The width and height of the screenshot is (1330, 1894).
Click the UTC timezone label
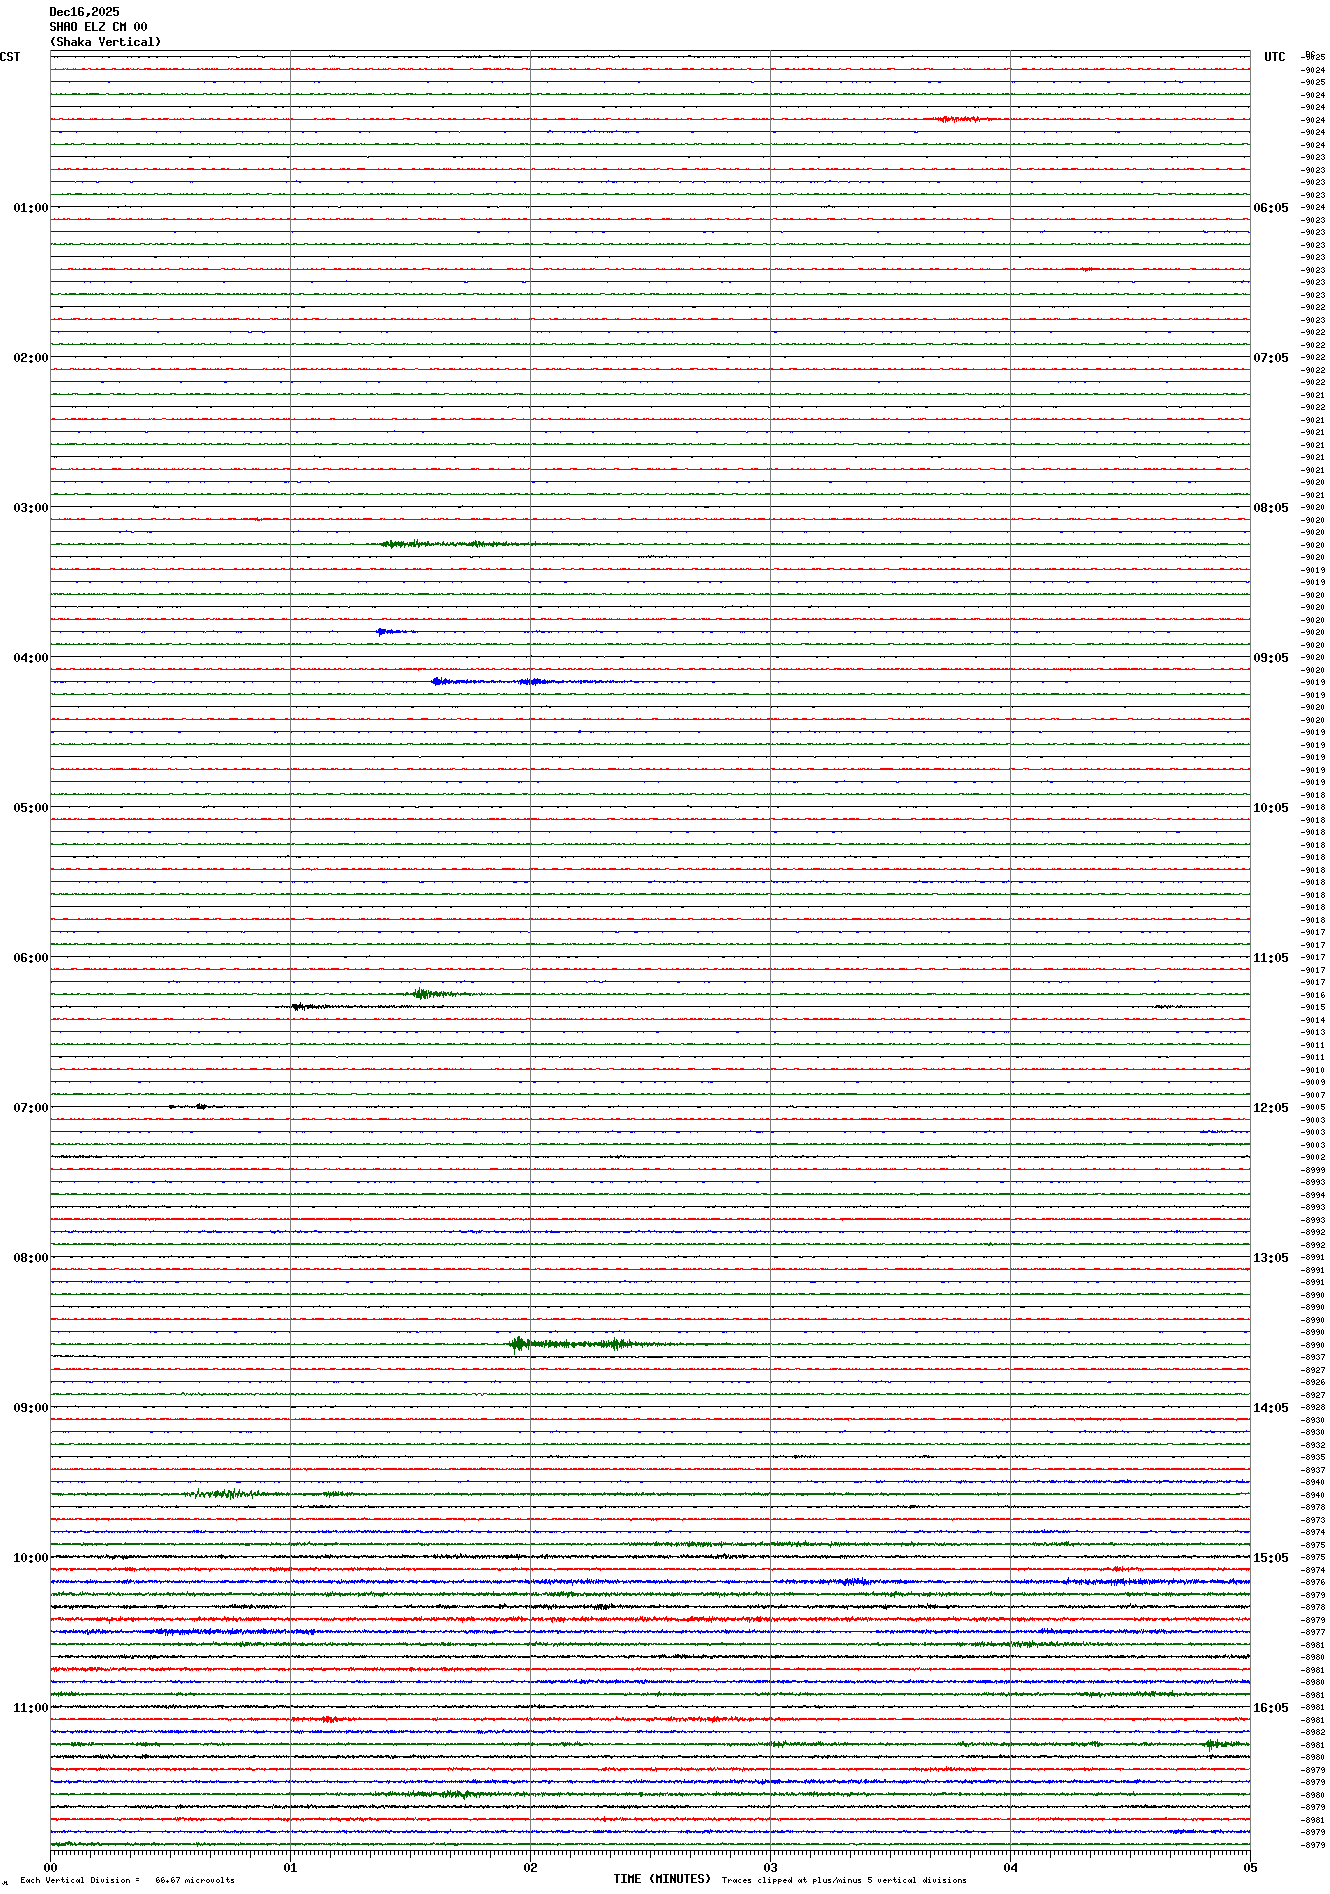pos(1274,57)
